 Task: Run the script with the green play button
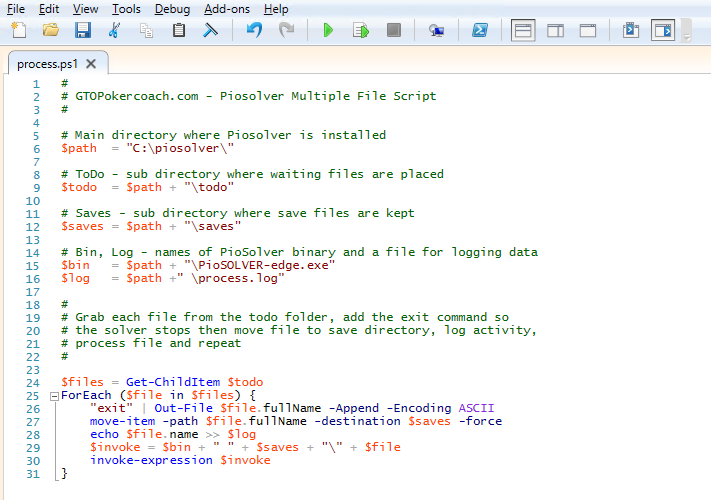pos(328,31)
